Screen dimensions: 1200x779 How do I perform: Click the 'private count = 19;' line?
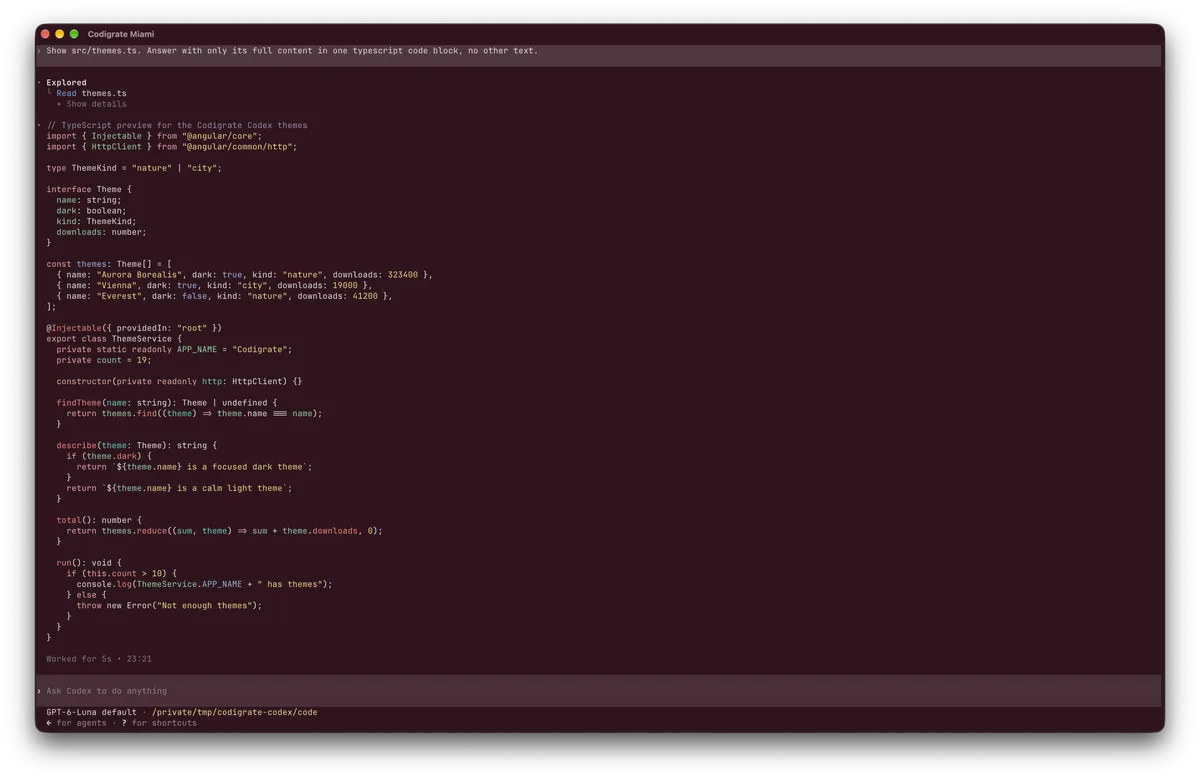point(104,360)
